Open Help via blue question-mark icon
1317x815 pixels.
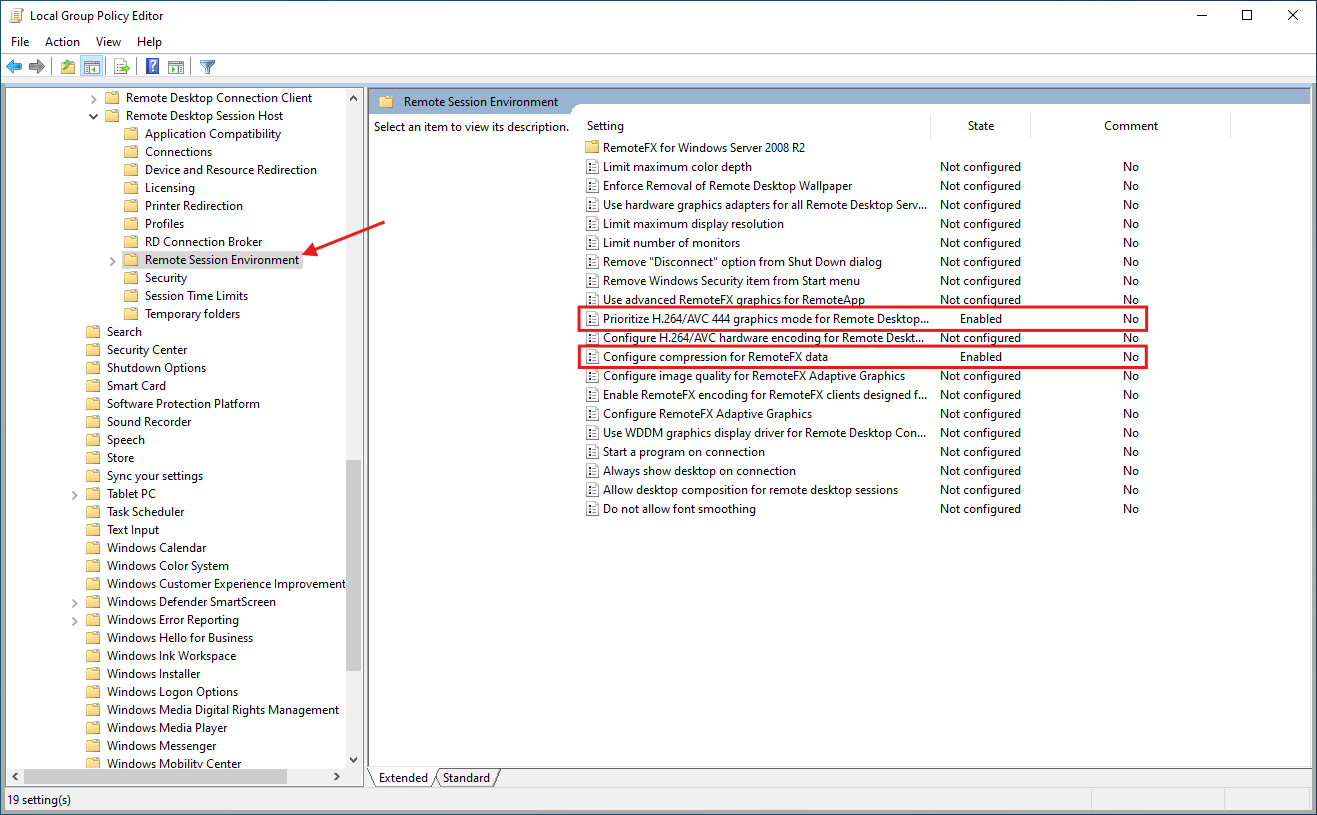(153, 67)
